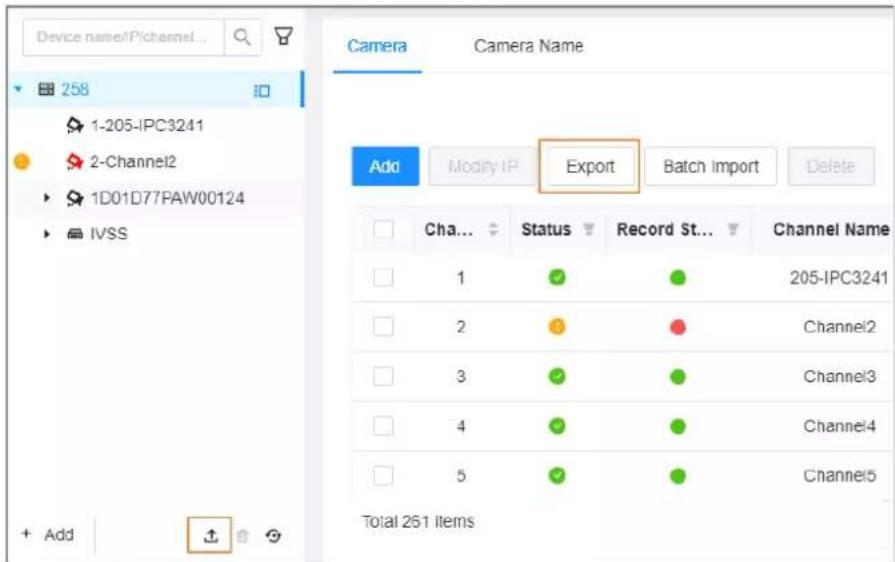The height and width of the screenshot is (562, 895).
Task: Tick the checkbox for channel 4 row
Action: 383,426
